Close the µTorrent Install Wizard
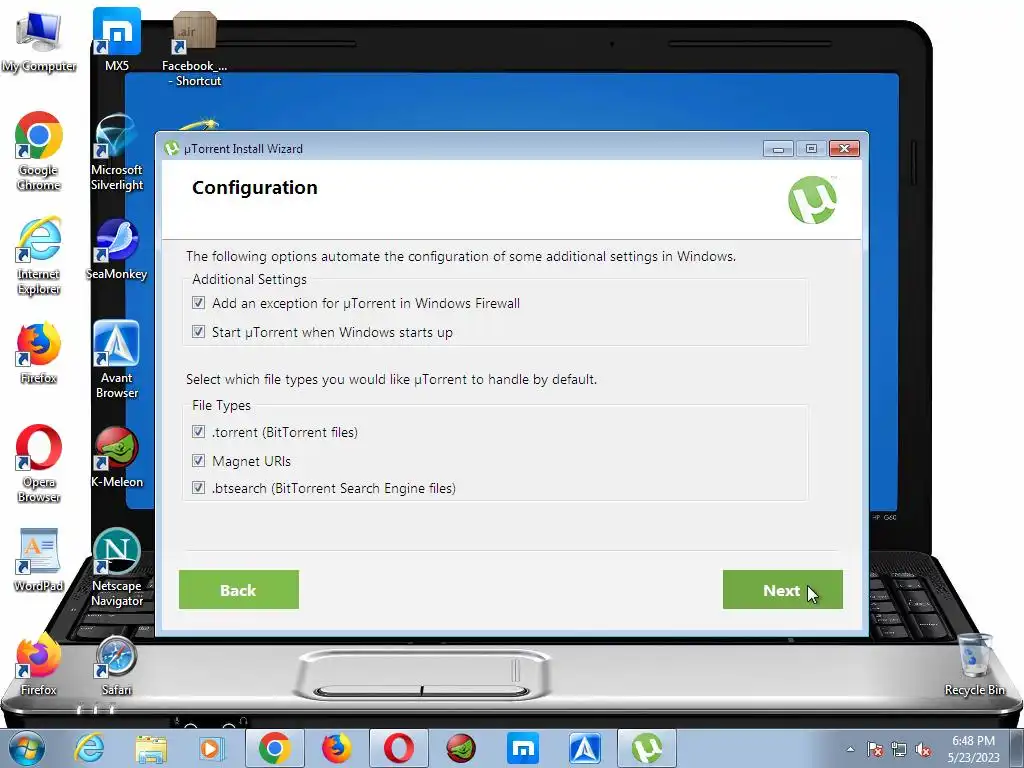1024x768 pixels. pos(844,149)
